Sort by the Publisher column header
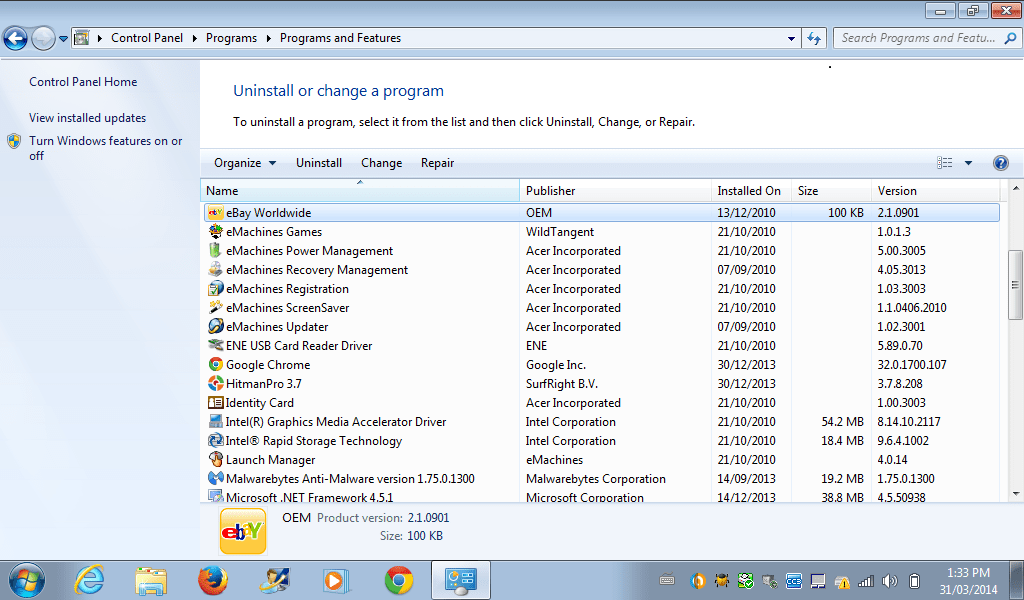This screenshot has height=600, width=1024. [615, 191]
